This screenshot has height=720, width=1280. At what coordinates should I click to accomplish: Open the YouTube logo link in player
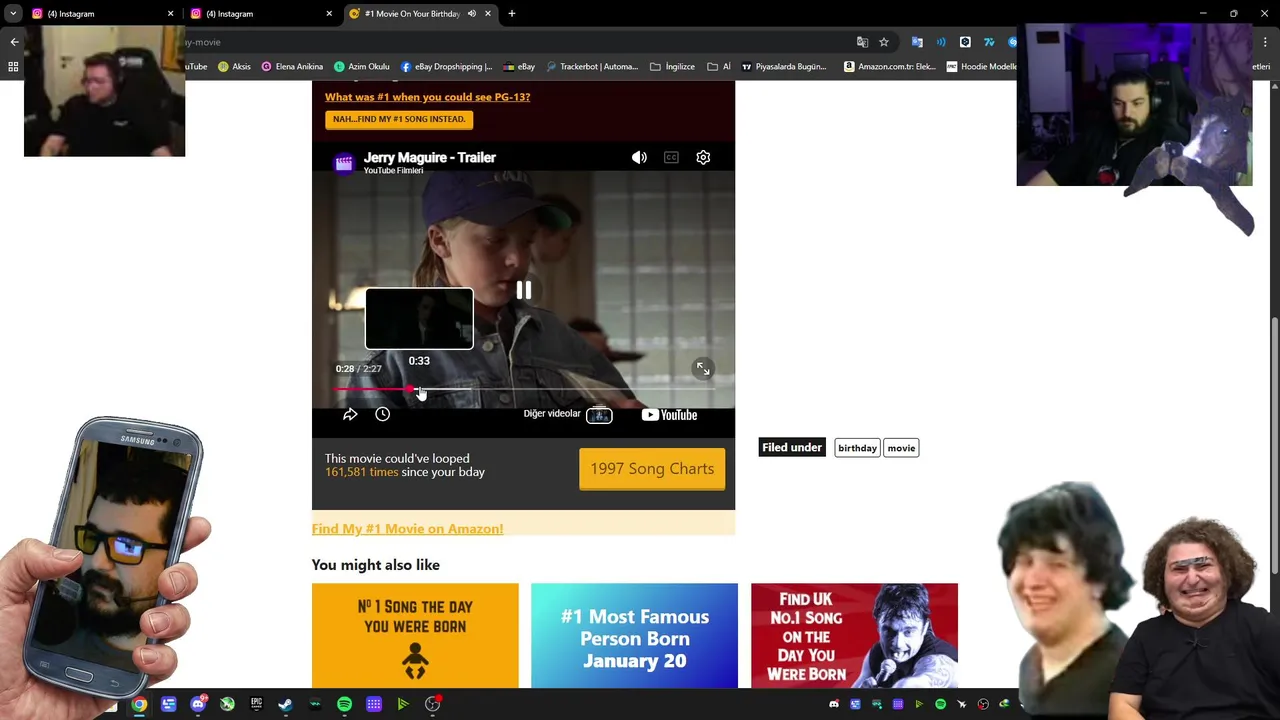[669, 414]
